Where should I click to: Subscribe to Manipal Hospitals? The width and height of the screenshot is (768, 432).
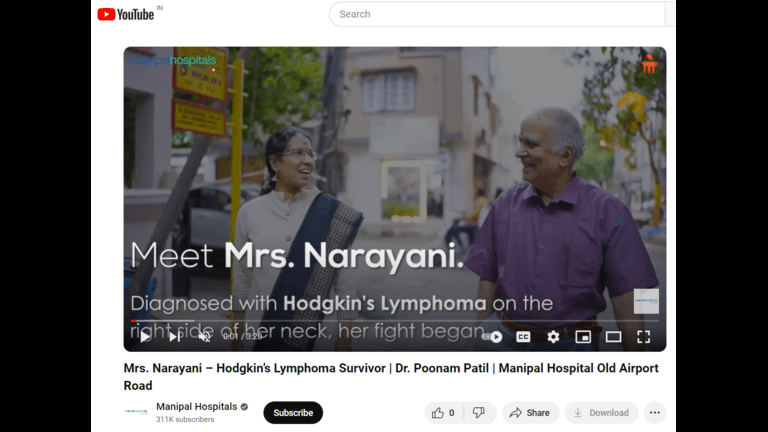293,412
